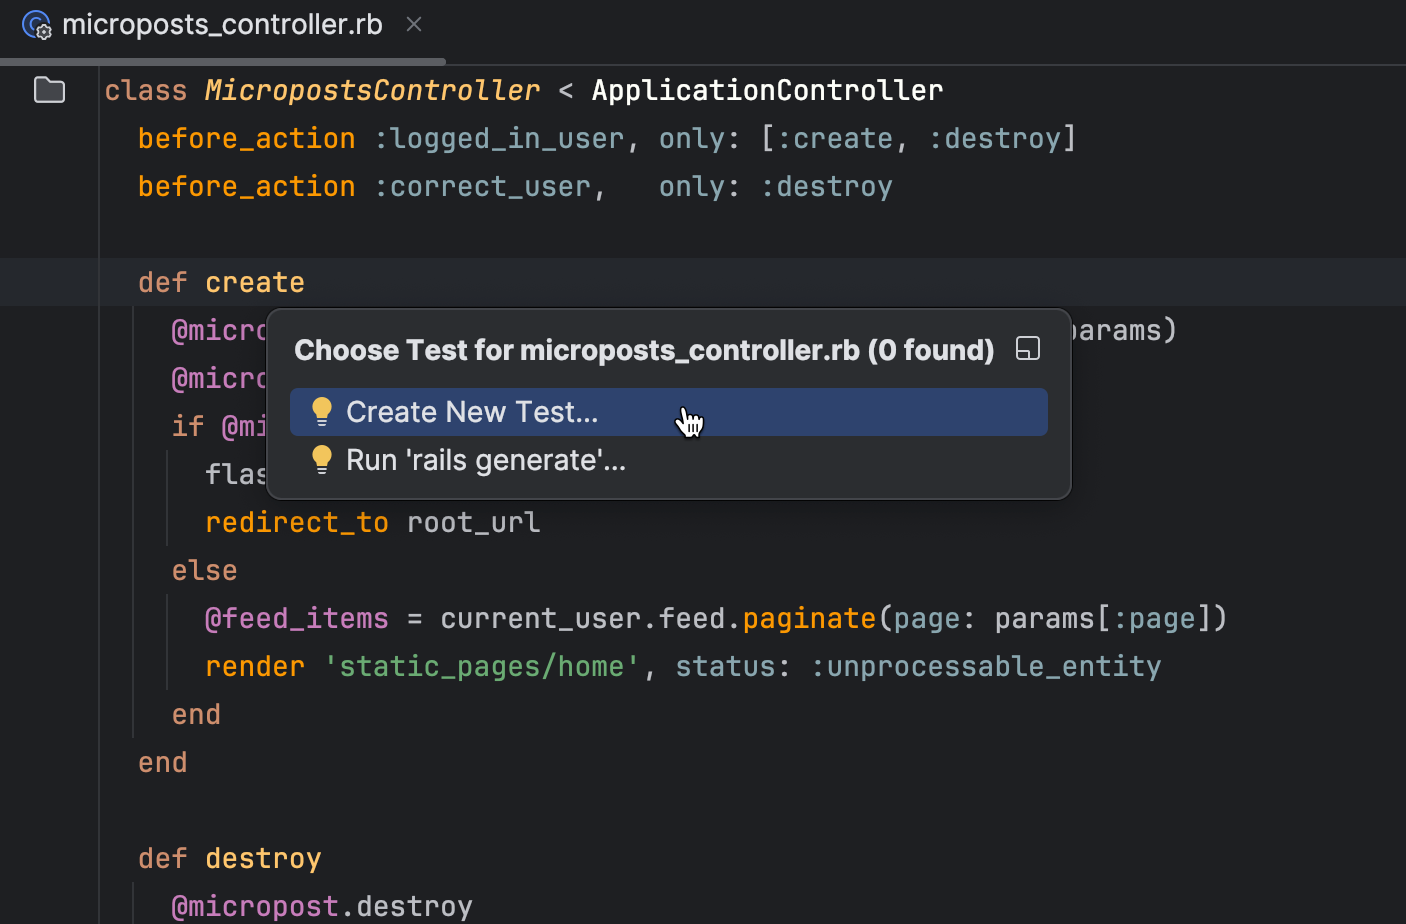Click the Ruby file icon in the tab
1406x924 pixels.
[37, 25]
